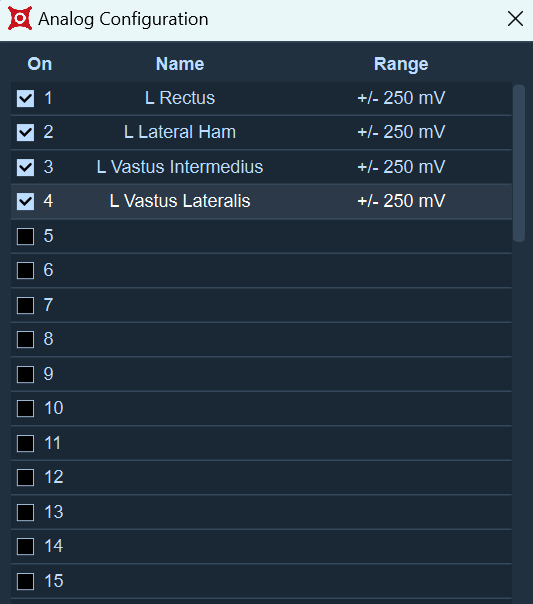Check the channel 8 box
533x604 pixels.
click(x=25, y=339)
